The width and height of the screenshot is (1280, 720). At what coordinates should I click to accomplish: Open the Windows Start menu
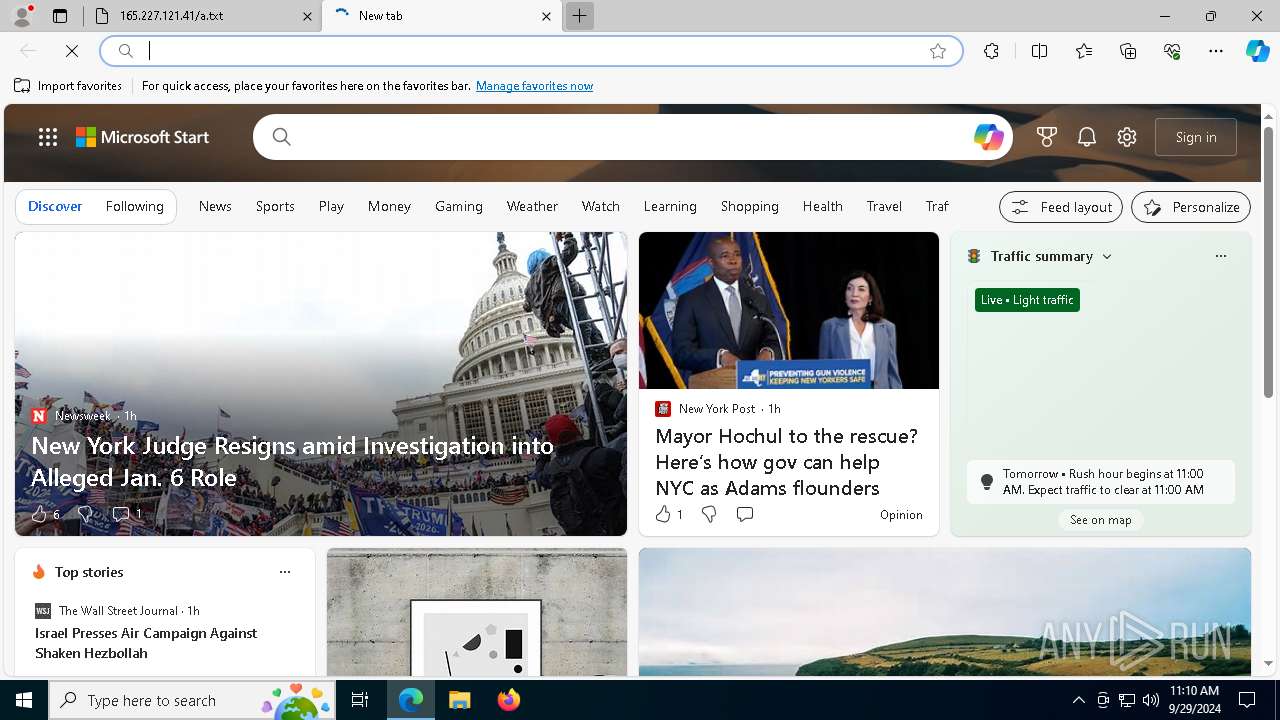(x=24, y=700)
